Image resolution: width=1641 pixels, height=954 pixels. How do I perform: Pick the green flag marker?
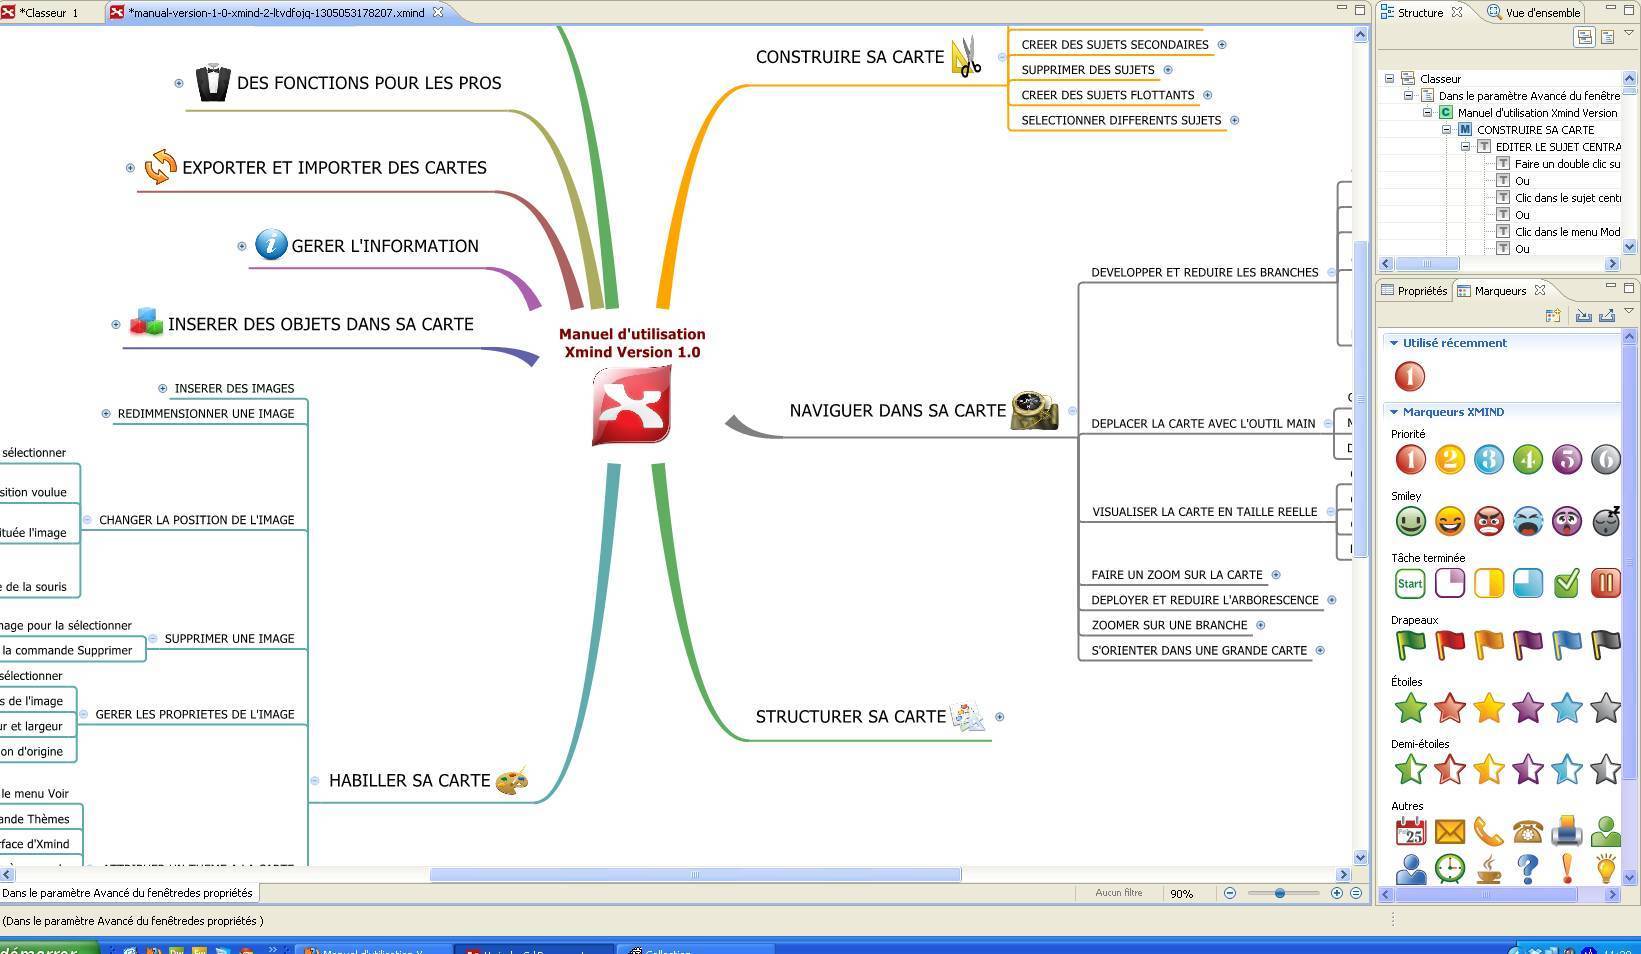[1410, 645]
